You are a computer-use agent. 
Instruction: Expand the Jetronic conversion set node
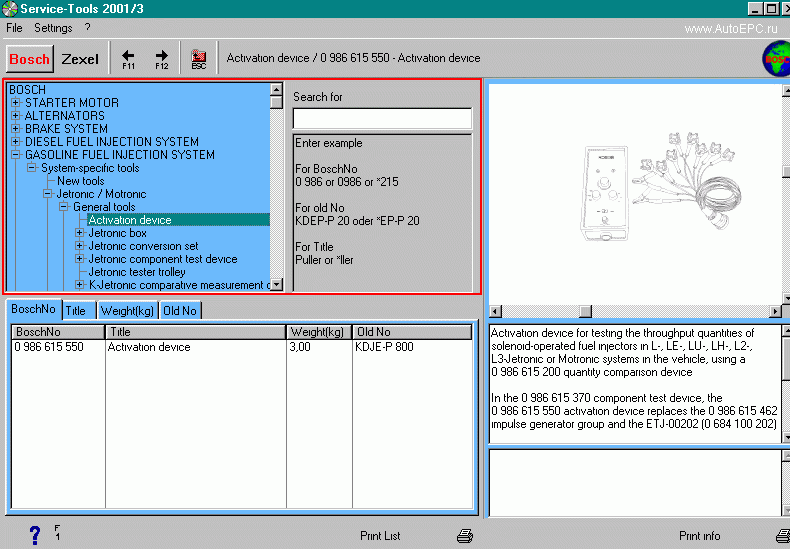click(80, 246)
